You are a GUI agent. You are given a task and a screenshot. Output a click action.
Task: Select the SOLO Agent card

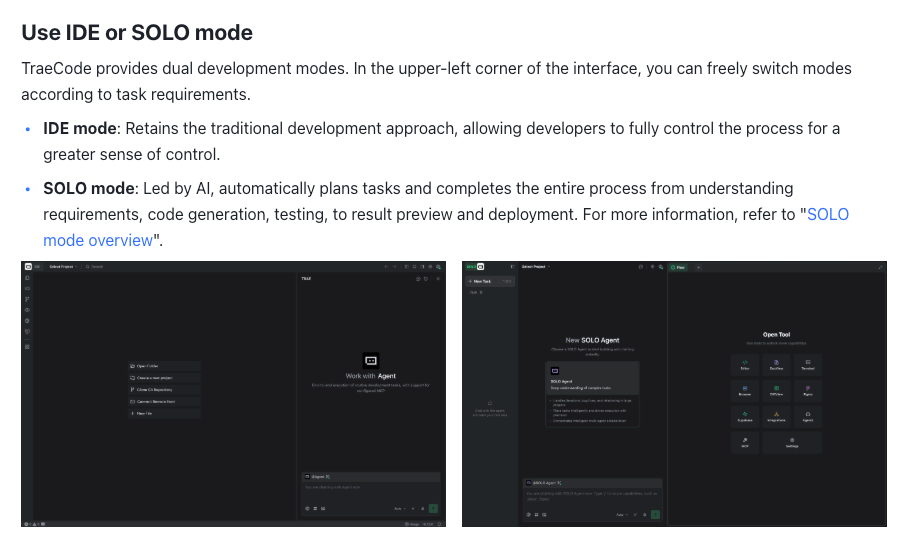pos(592,394)
